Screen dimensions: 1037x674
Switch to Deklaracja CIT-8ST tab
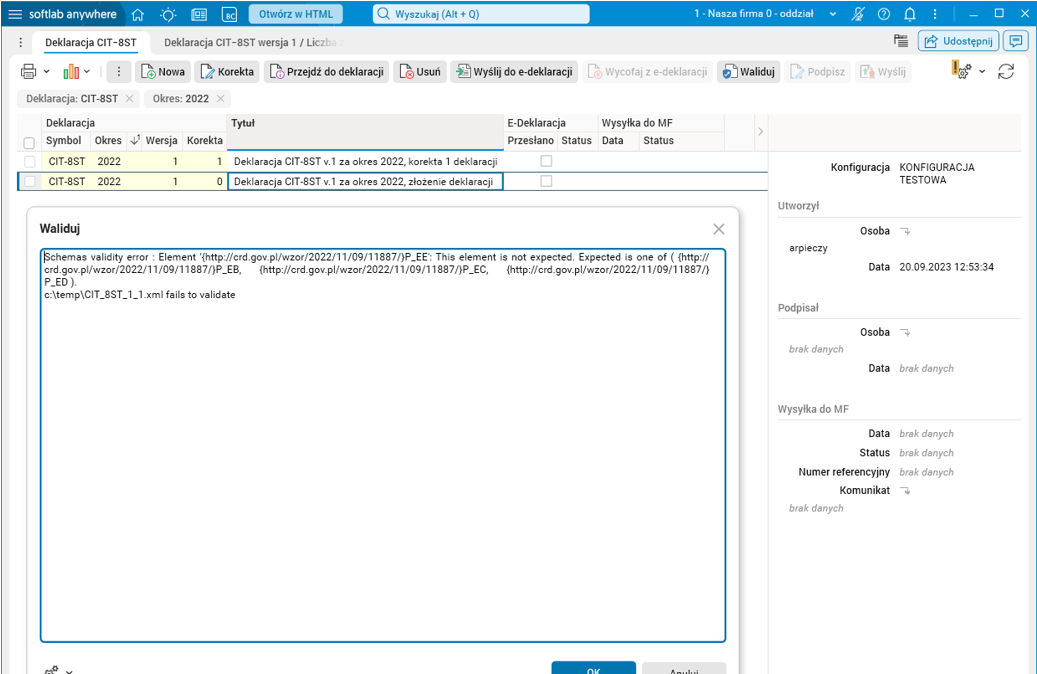91,42
